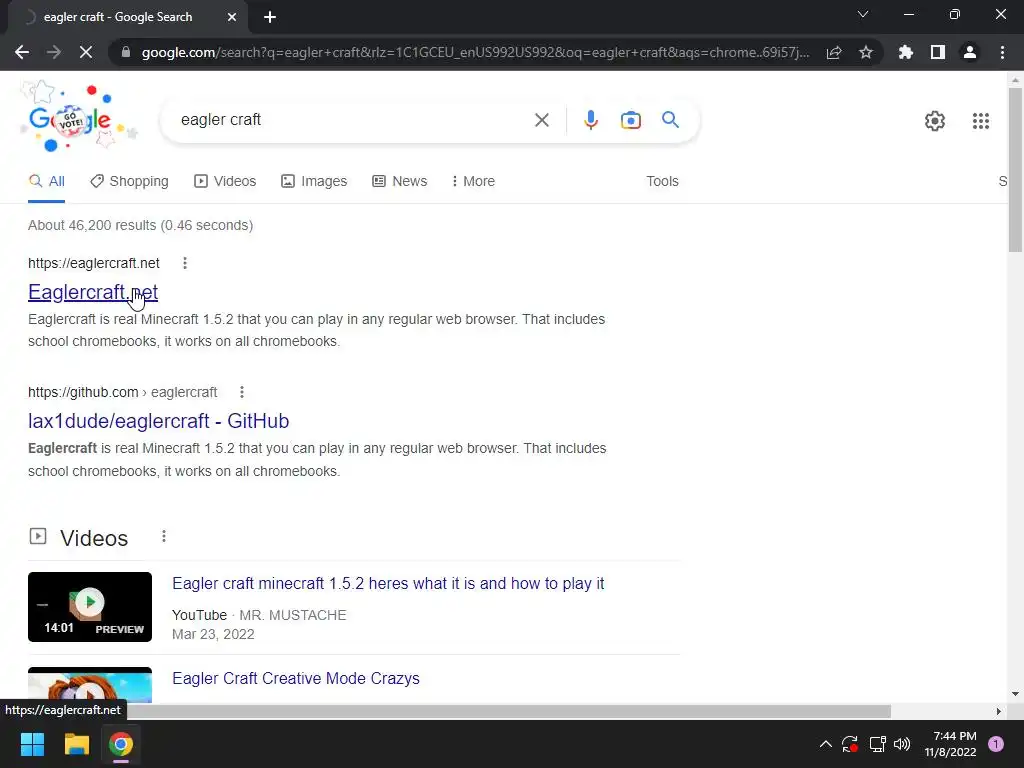Open Google apps grid
The height and width of the screenshot is (768, 1024).
981,121
